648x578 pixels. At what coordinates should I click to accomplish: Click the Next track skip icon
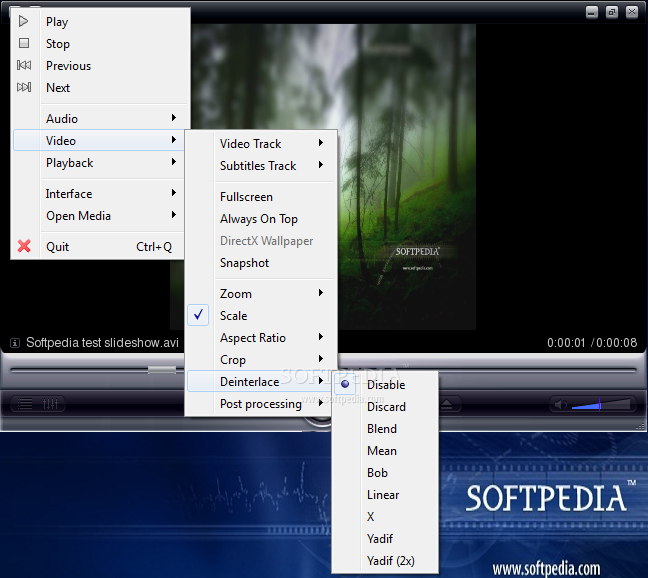(24, 87)
